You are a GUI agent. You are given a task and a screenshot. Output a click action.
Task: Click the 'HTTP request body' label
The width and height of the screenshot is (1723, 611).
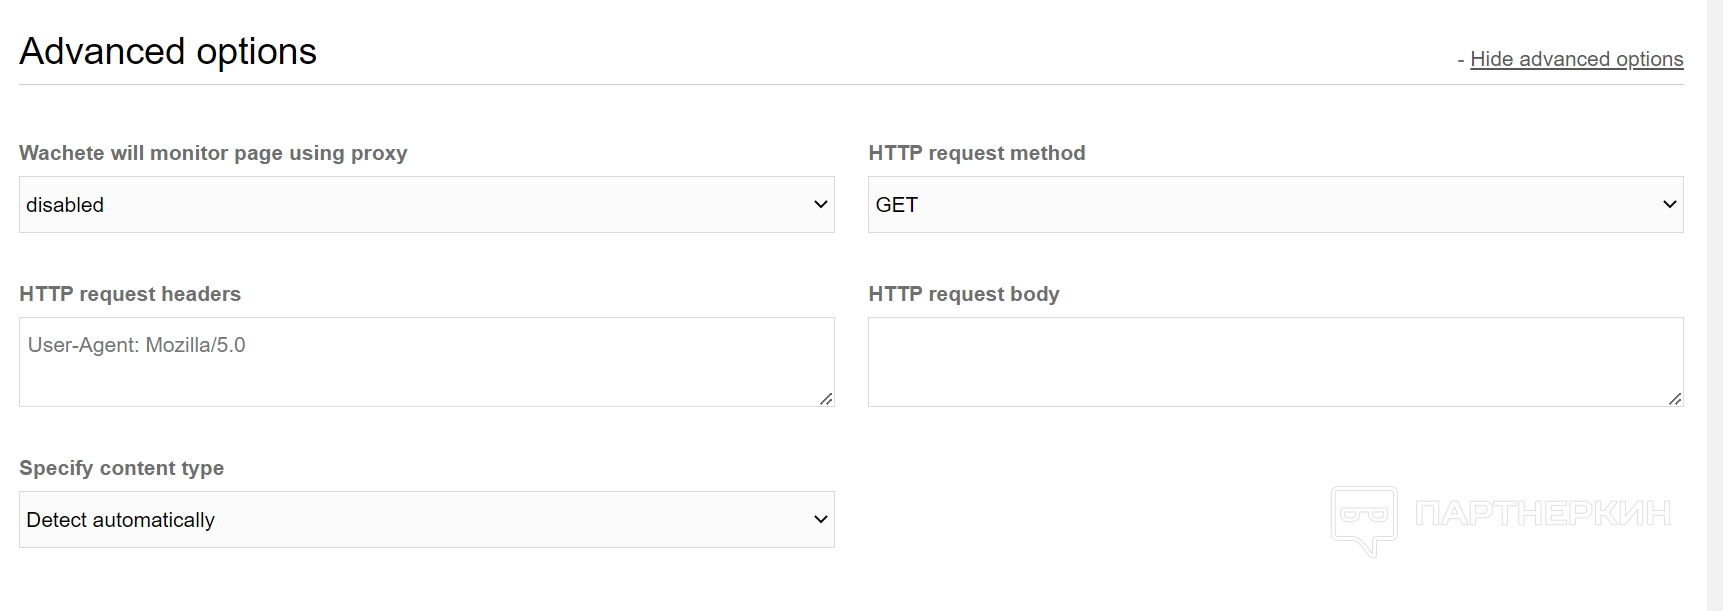pos(964,294)
